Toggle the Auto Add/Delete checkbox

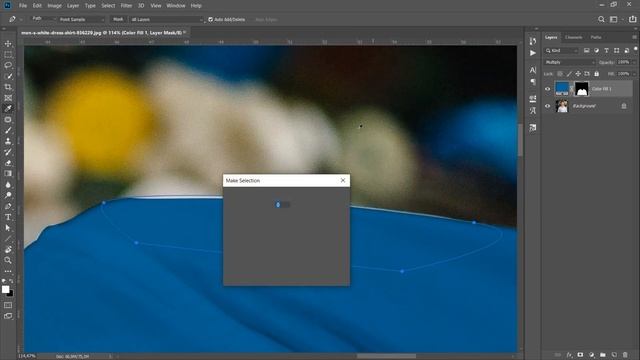(x=211, y=19)
